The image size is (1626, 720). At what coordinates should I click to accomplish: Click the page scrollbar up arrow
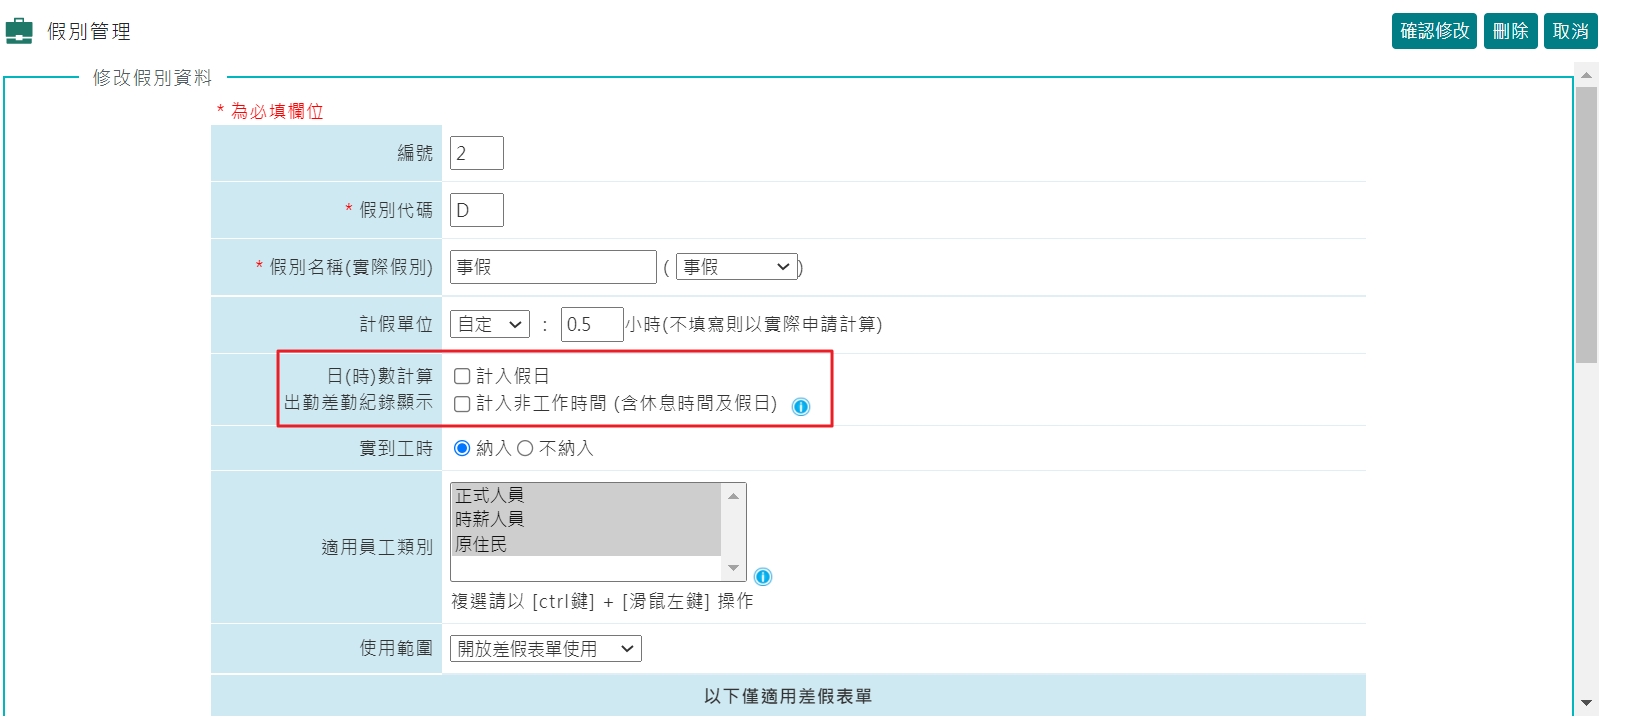coord(1586,75)
